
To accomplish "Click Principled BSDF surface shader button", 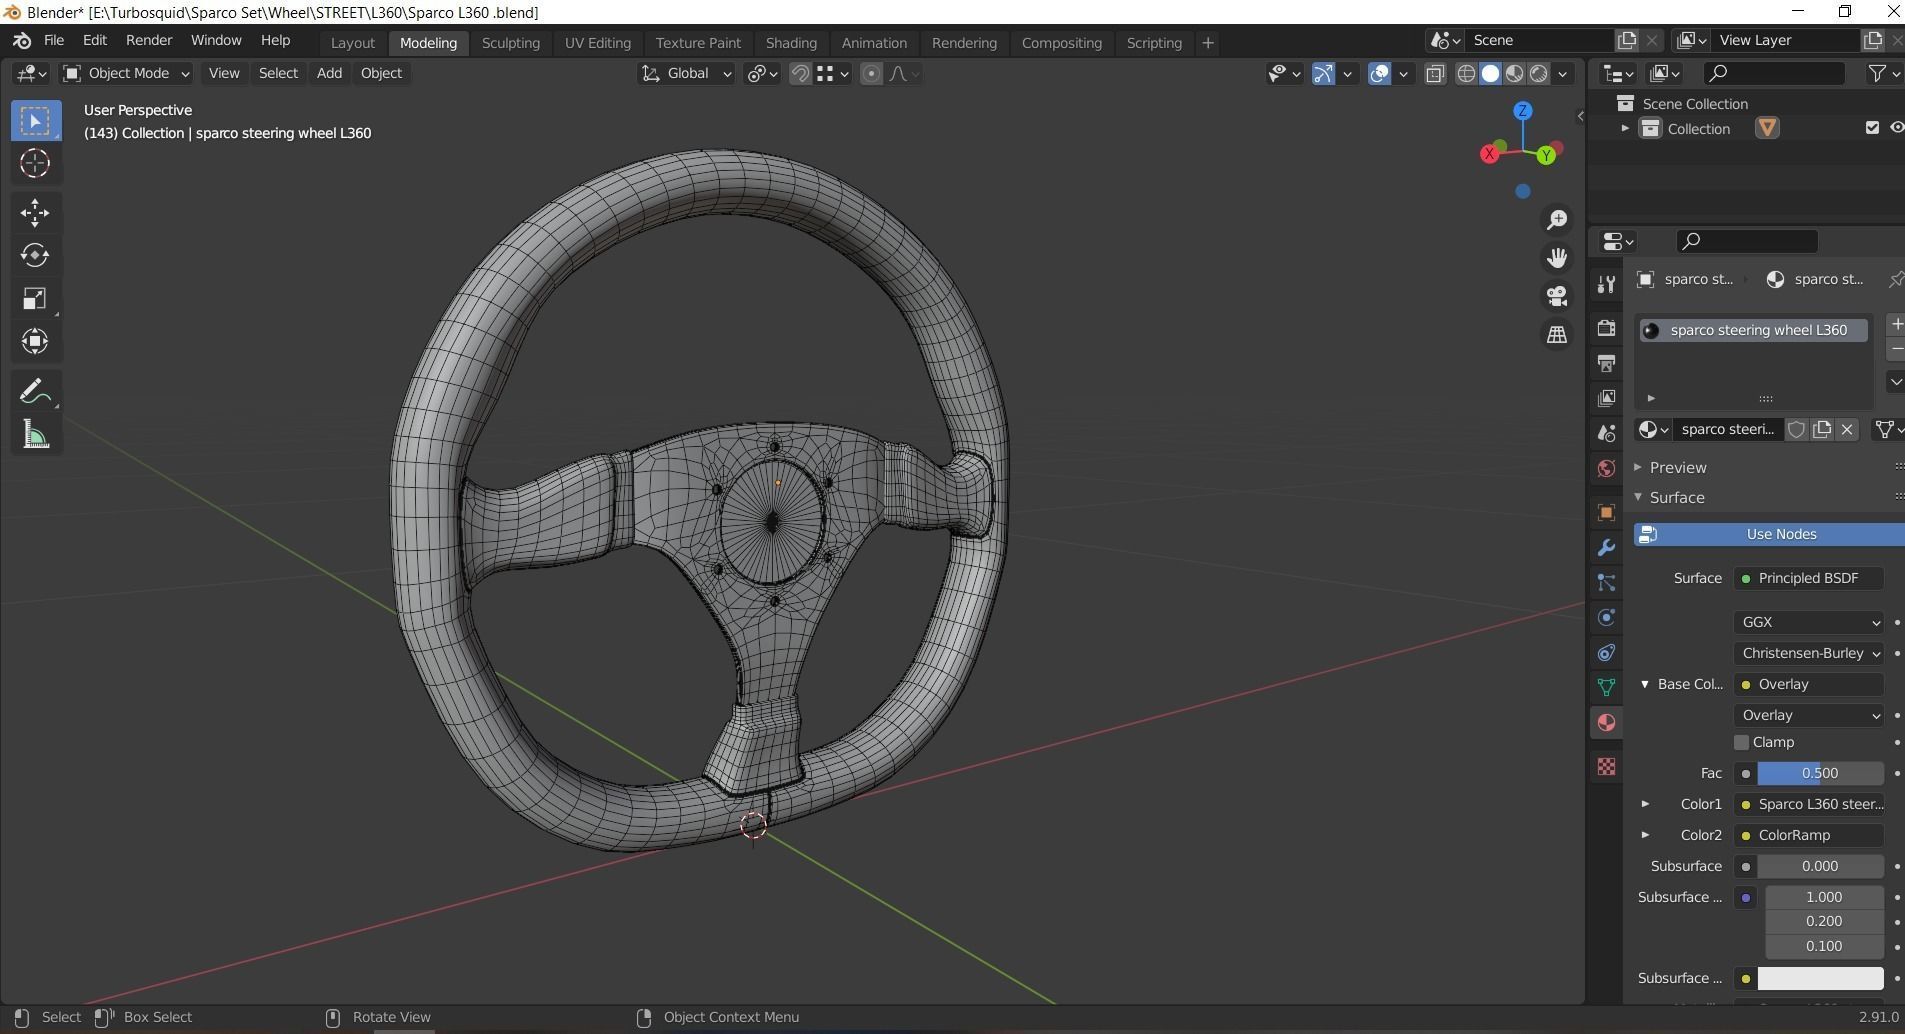I will [x=1808, y=578].
